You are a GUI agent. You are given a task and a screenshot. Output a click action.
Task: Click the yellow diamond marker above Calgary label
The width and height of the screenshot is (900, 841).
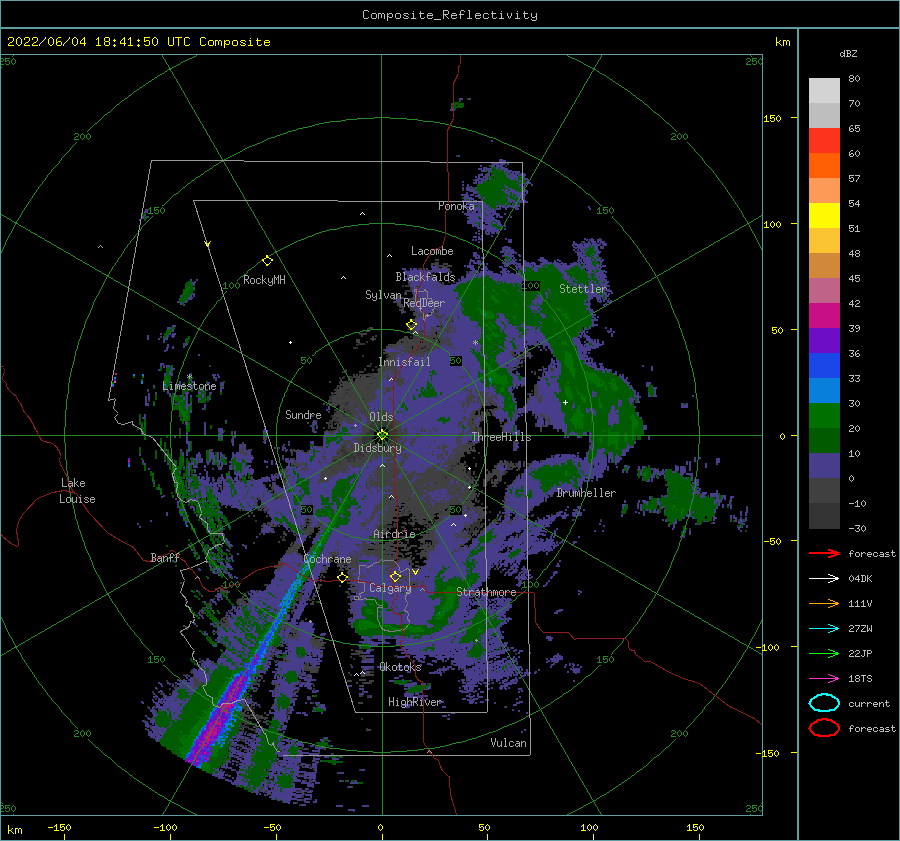click(395, 576)
